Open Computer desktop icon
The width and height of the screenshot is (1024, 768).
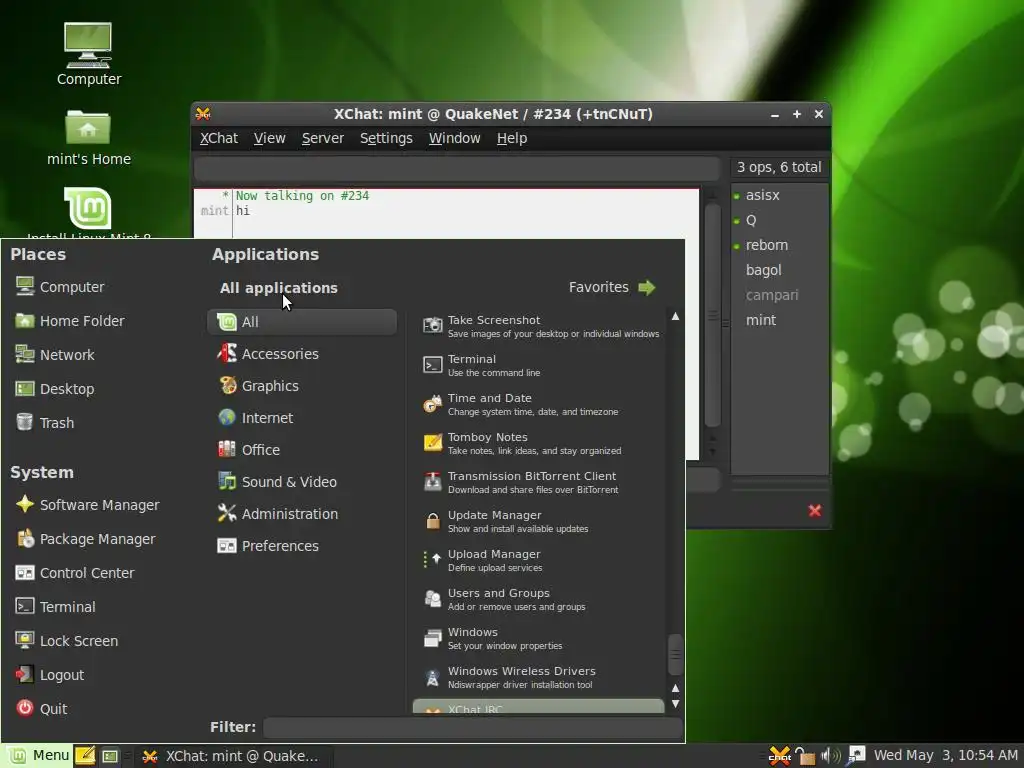click(x=88, y=55)
